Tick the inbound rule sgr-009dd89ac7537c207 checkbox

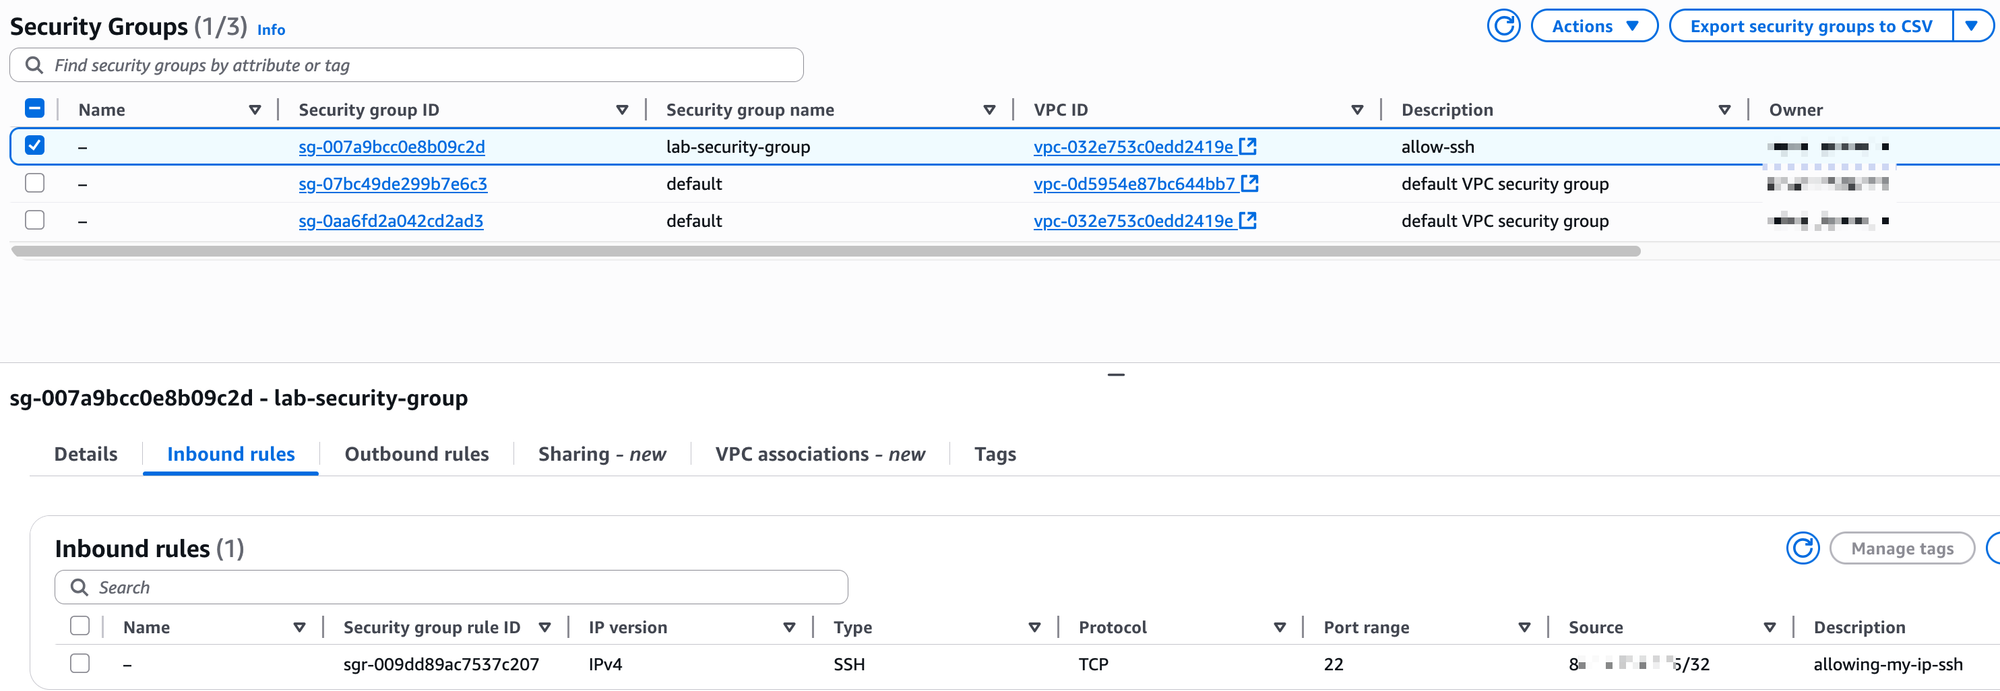coord(80,663)
